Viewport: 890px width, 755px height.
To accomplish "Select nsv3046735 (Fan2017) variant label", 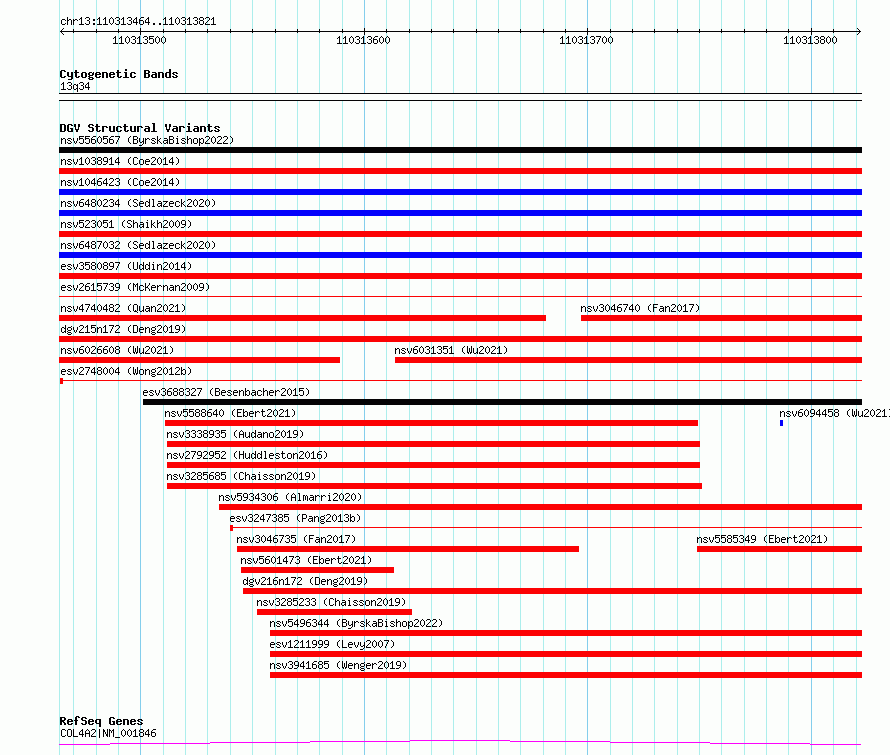I will [296, 539].
